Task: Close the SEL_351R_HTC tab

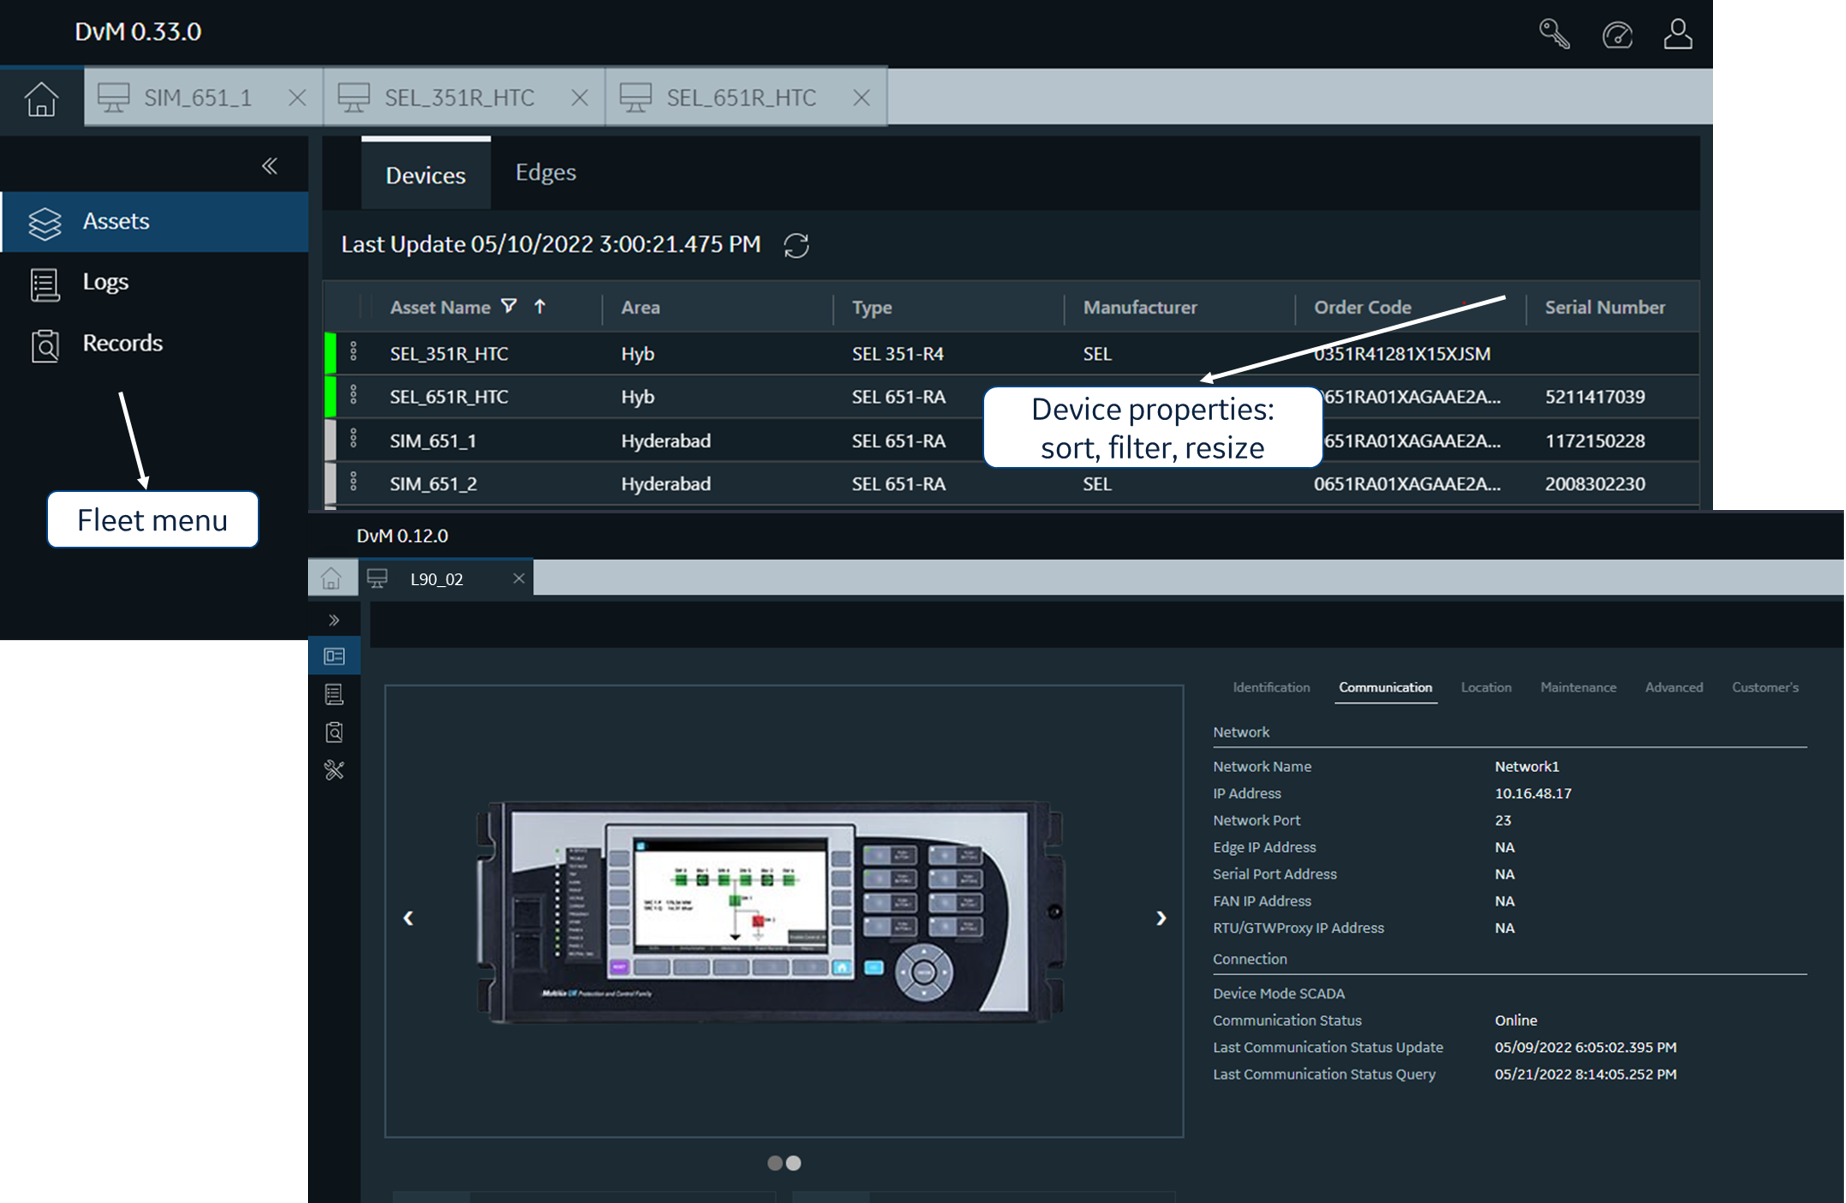Action: click(579, 97)
